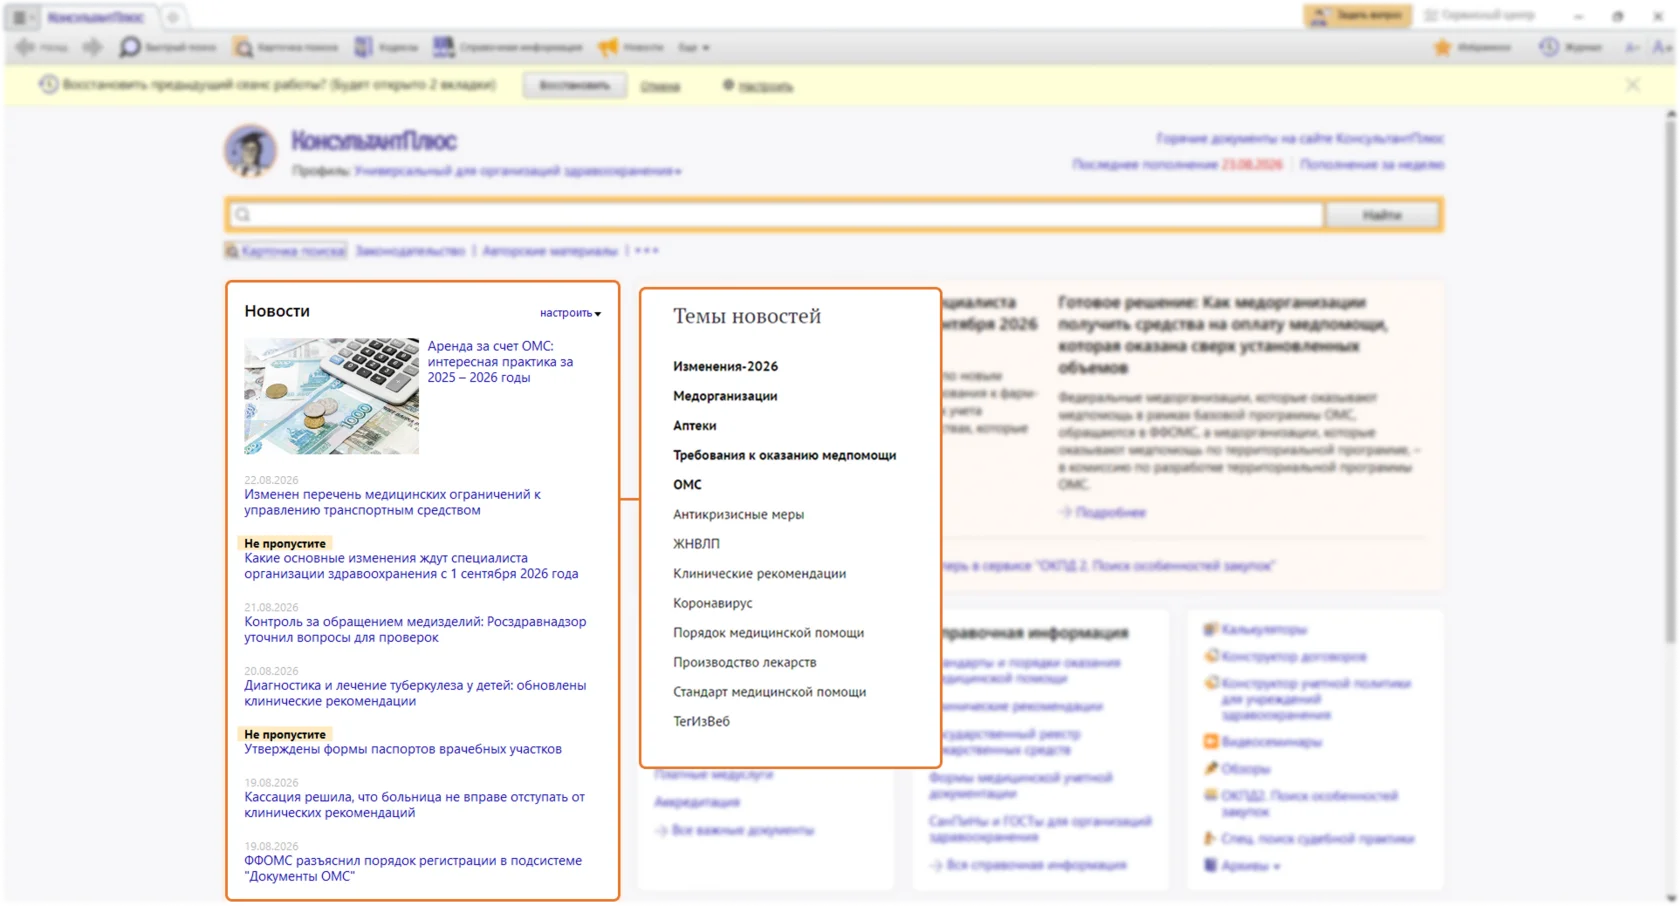
Task: Open news ФФОМС разъяснил порядок регистрации
Action: (413, 868)
